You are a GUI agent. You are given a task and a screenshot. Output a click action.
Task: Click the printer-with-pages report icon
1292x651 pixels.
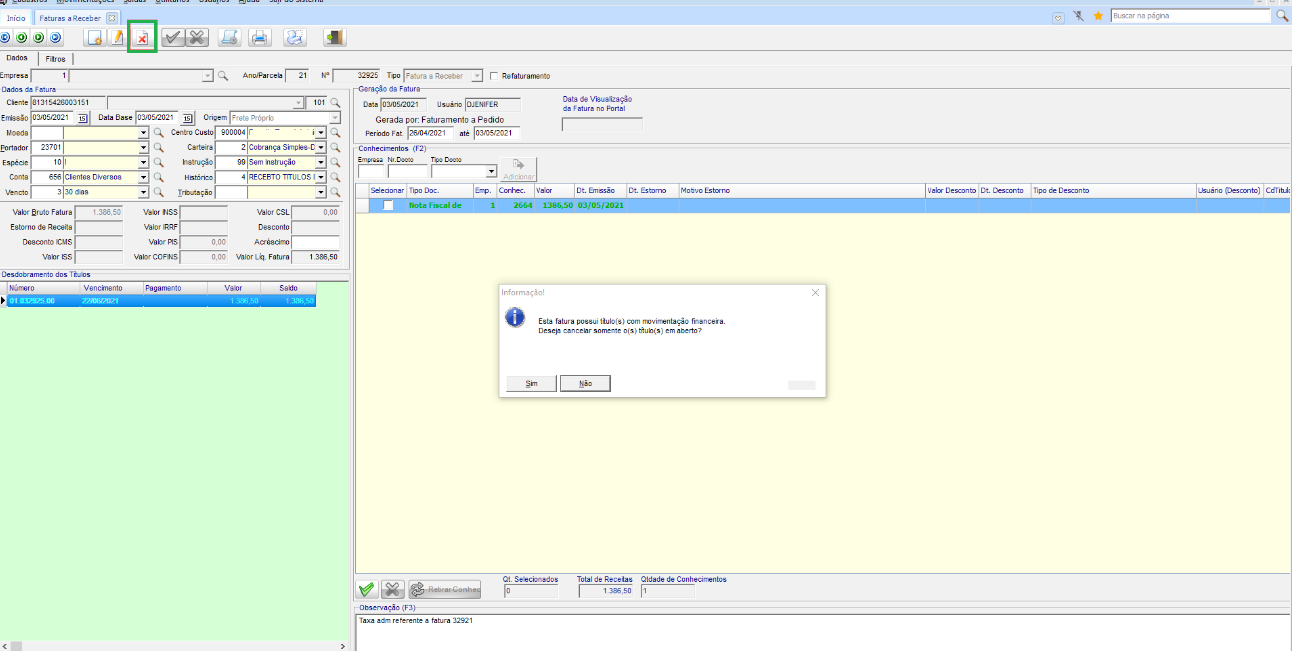pos(295,38)
